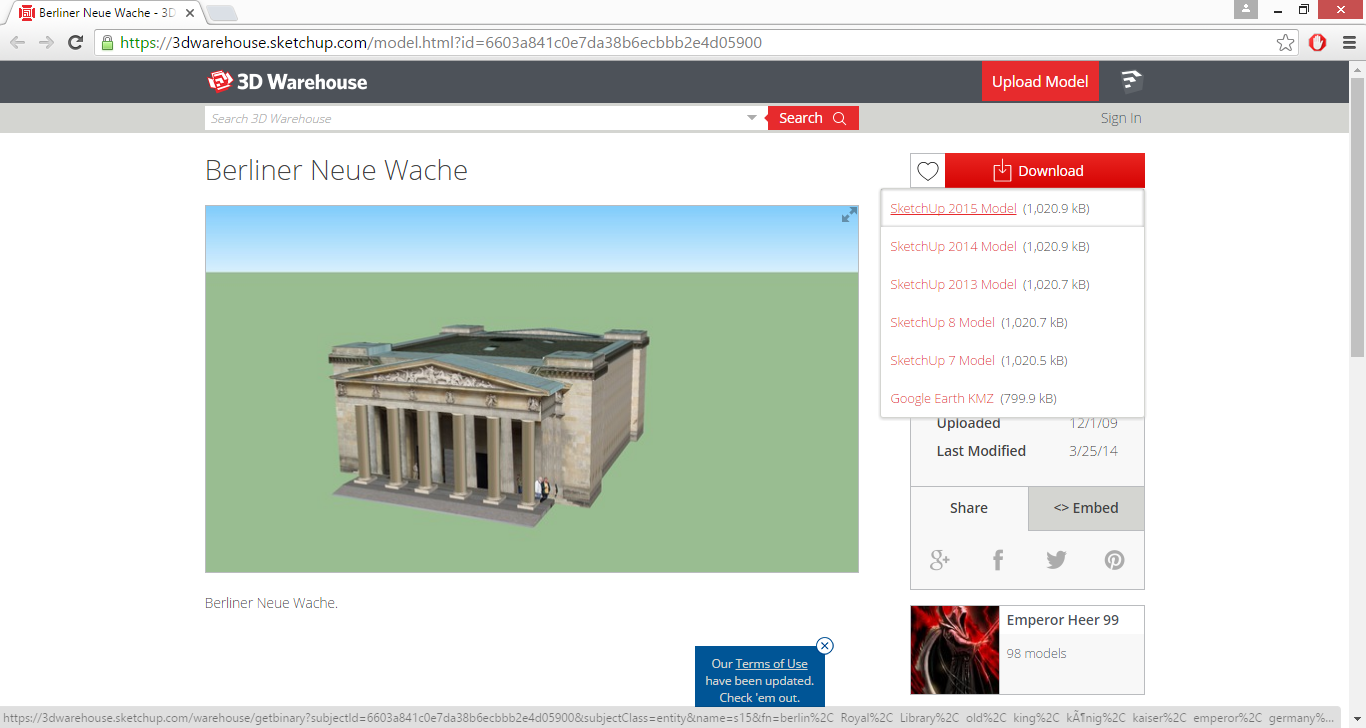Select the Berliner Neue Wache browser tab
1366x728 pixels.
105,13
